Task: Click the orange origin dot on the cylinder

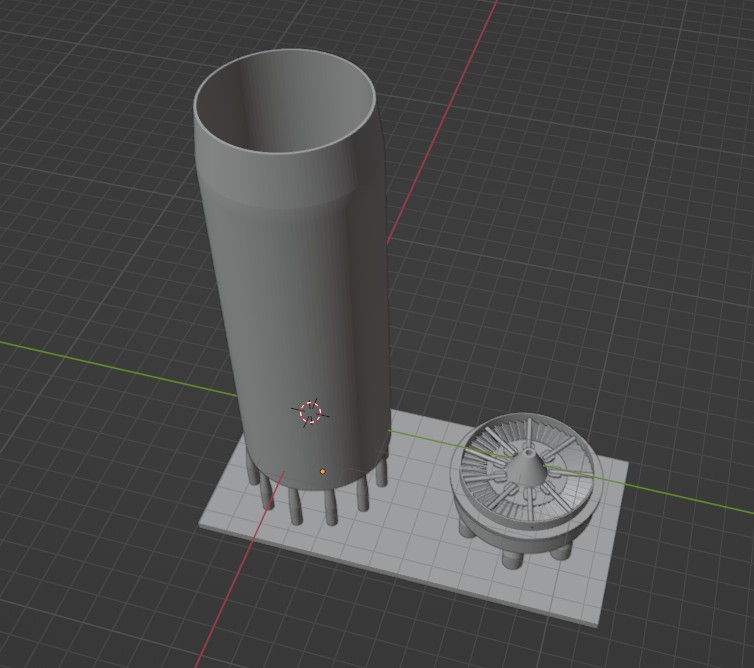Action: 323,472
